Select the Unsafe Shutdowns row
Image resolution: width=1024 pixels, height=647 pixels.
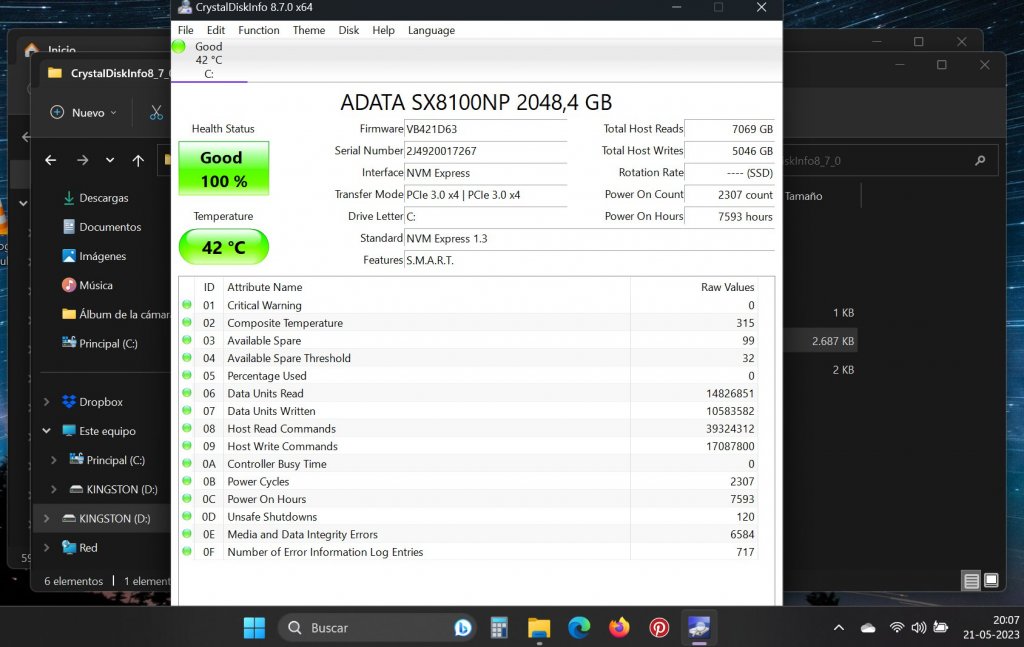(x=469, y=516)
